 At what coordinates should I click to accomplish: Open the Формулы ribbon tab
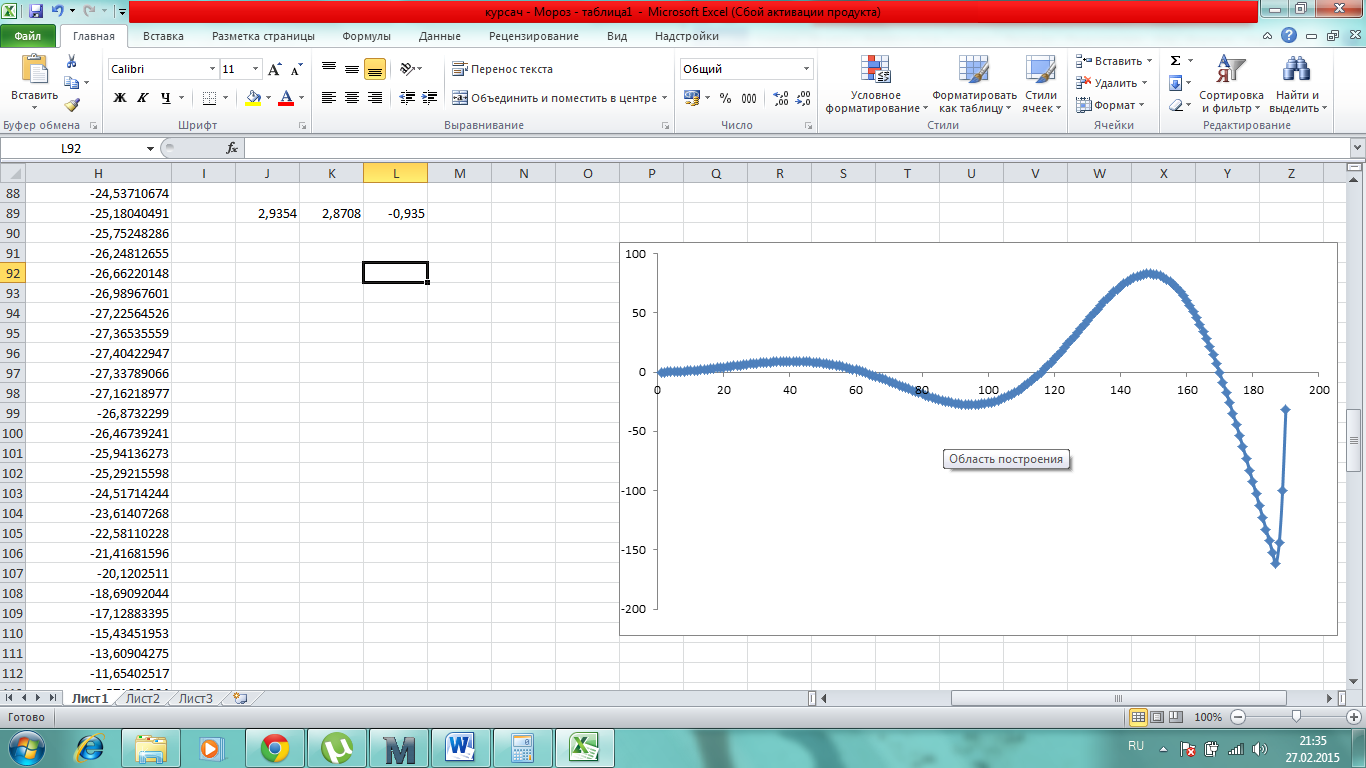(366, 36)
